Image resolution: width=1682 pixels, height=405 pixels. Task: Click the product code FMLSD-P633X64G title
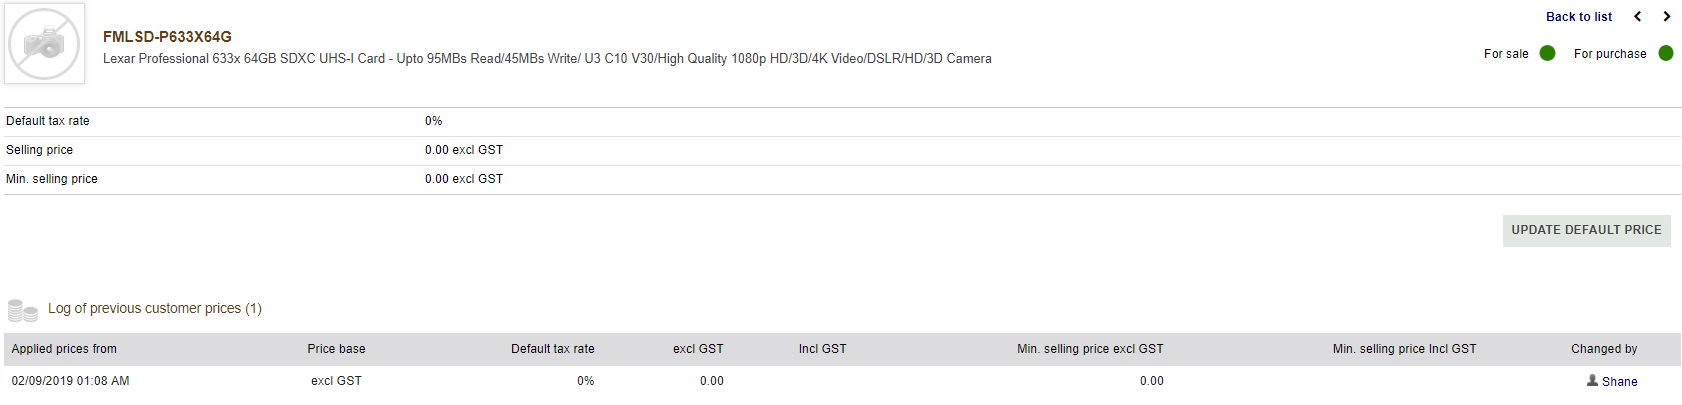coord(167,37)
